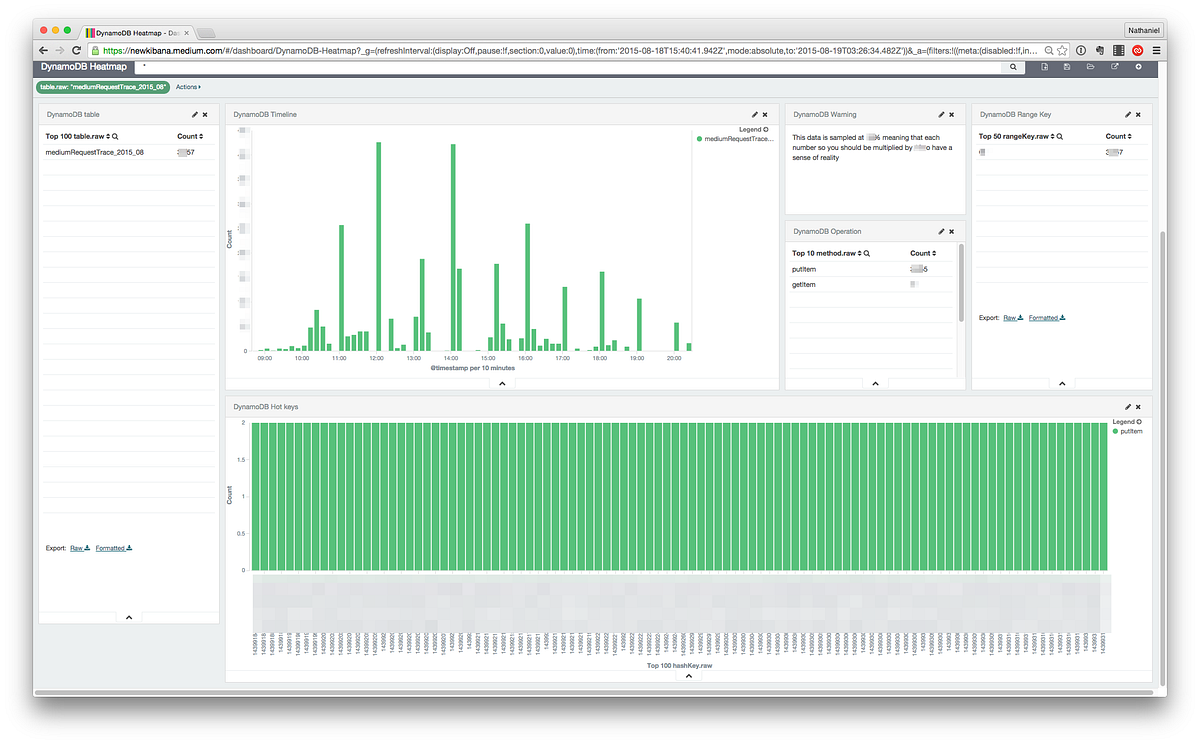Click the search magnifier button in query bar
The height and width of the screenshot is (744, 1200).
pyautogui.click(x=1013, y=67)
